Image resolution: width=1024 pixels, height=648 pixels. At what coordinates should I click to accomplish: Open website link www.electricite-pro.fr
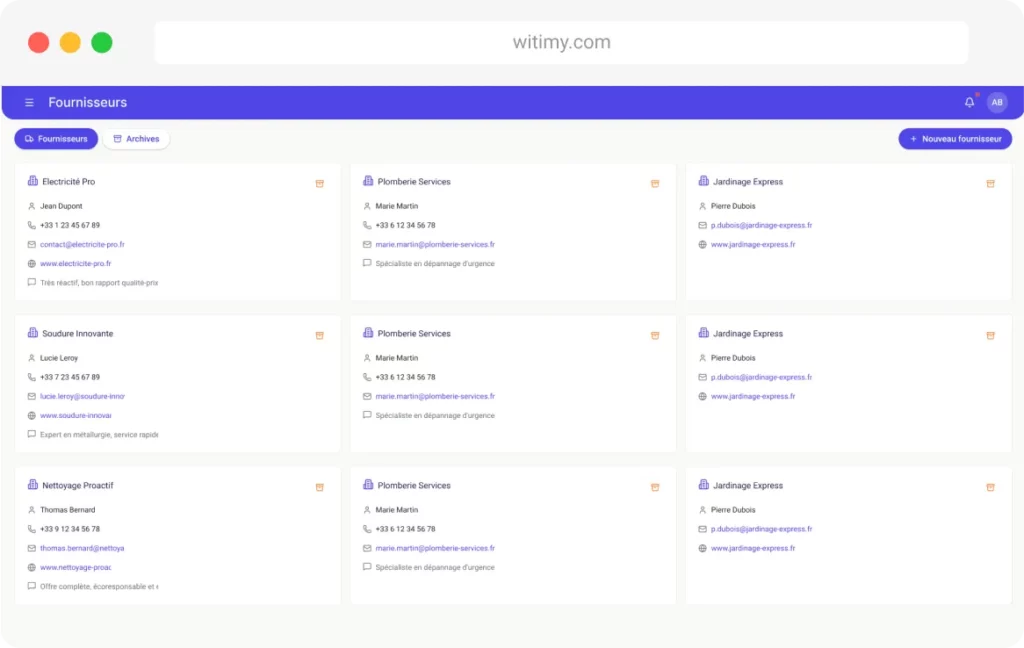76,263
